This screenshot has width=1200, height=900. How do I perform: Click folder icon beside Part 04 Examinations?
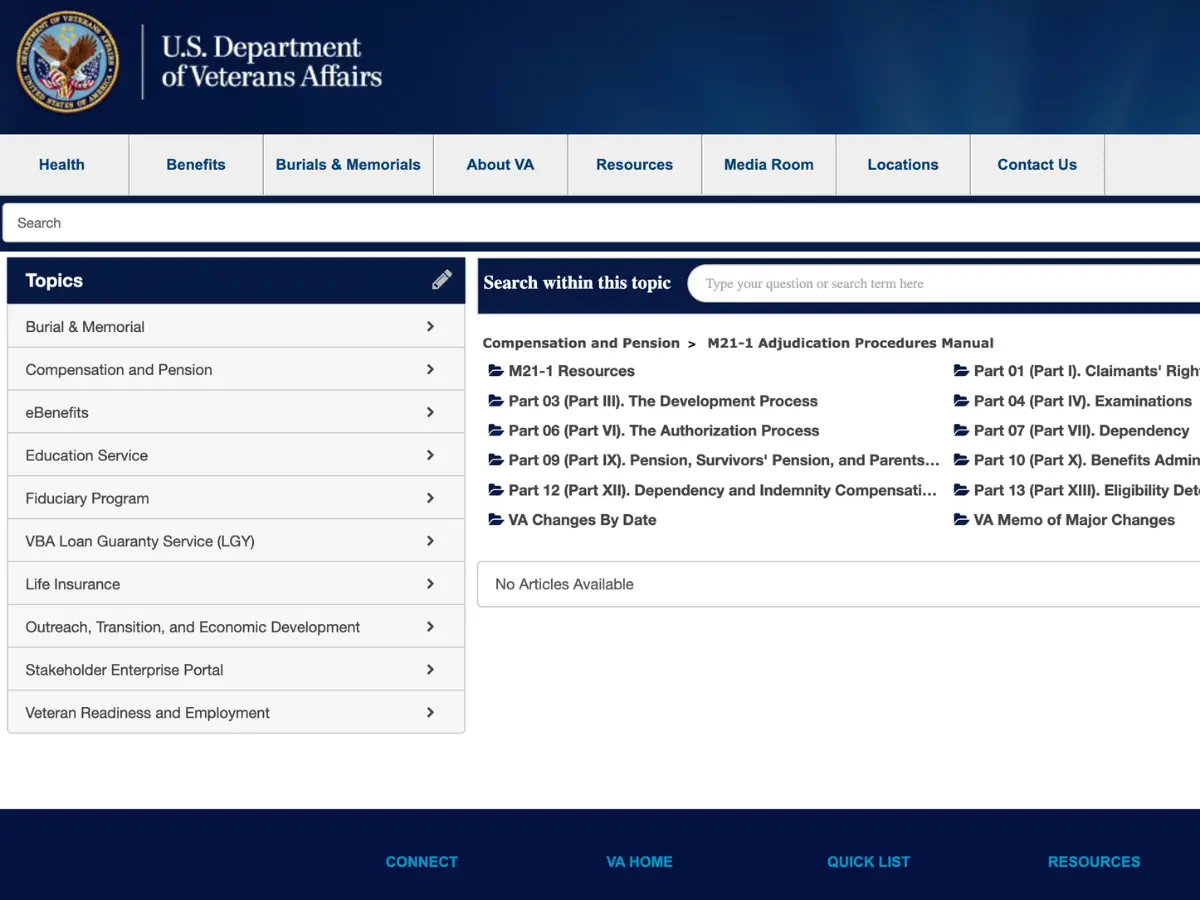(962, 401)
